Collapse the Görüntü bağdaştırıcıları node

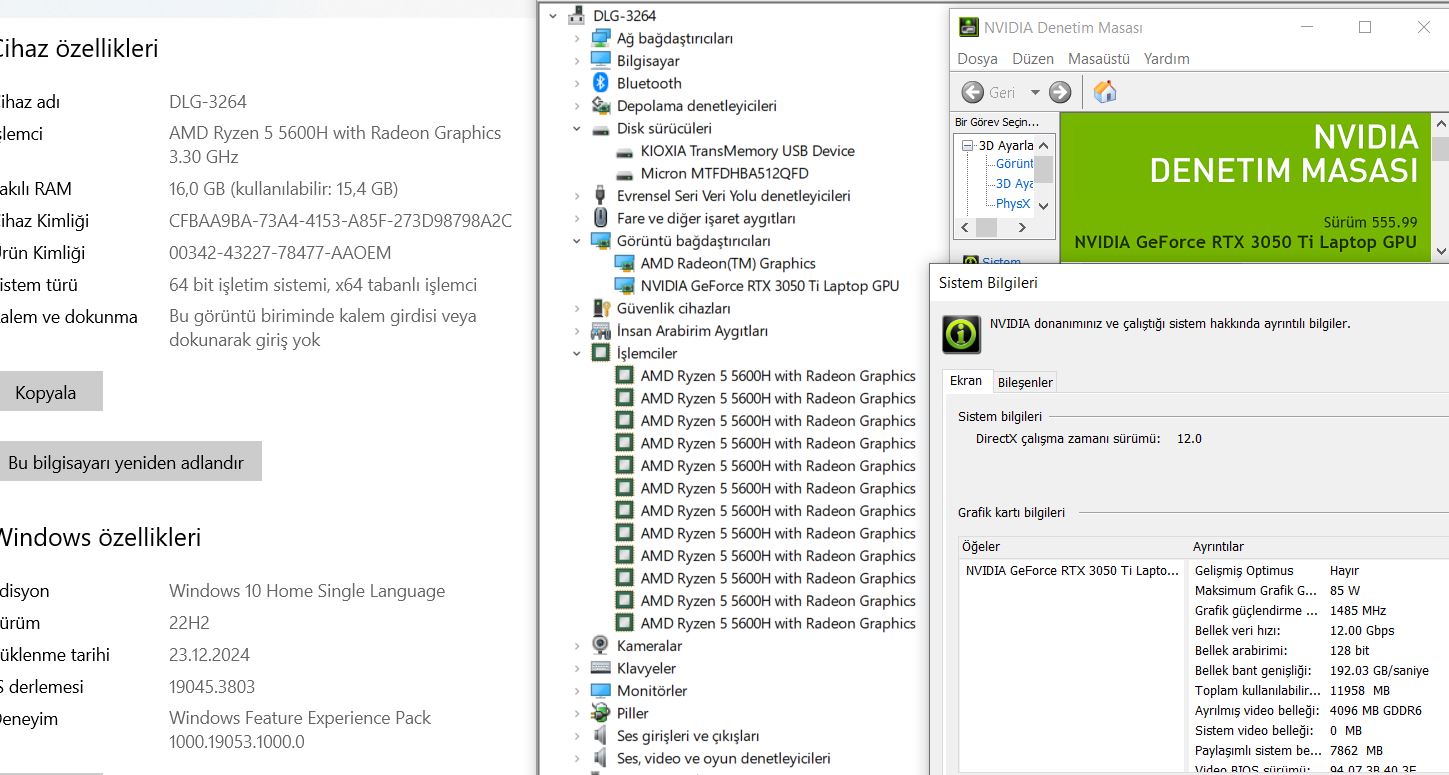tap(577, 241)
